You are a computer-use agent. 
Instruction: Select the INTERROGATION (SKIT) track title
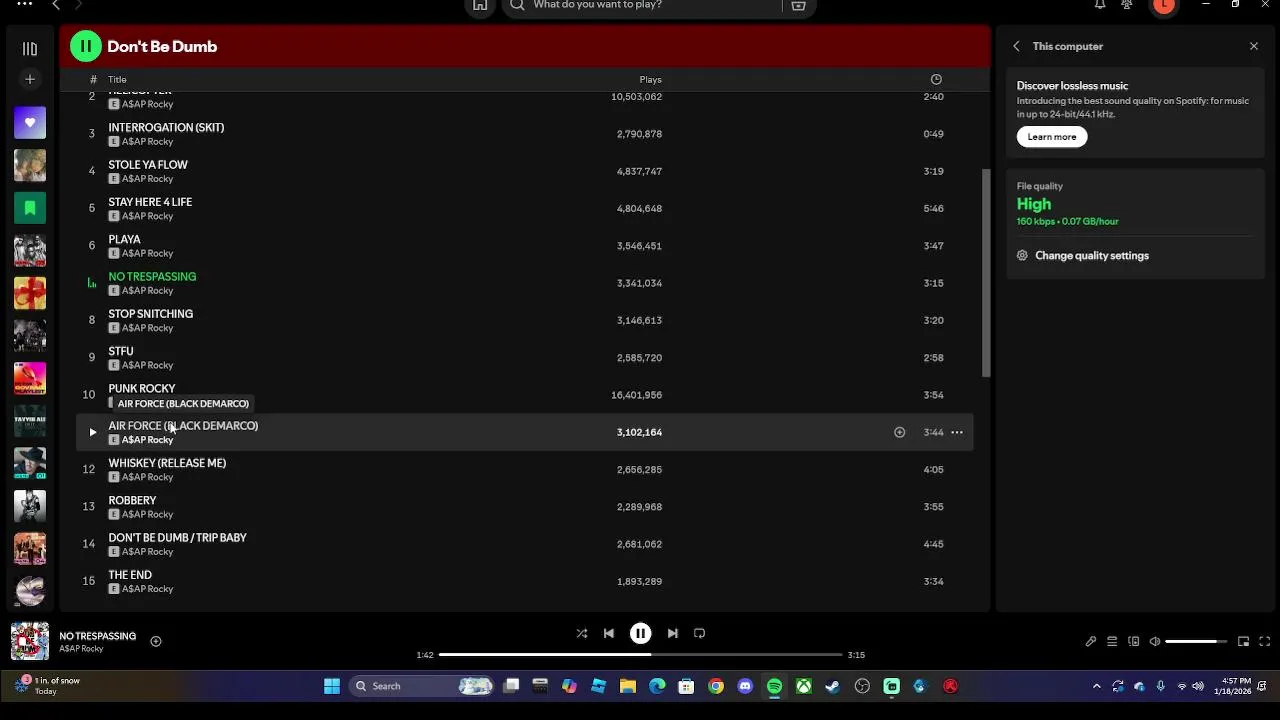tap(166, 128)
